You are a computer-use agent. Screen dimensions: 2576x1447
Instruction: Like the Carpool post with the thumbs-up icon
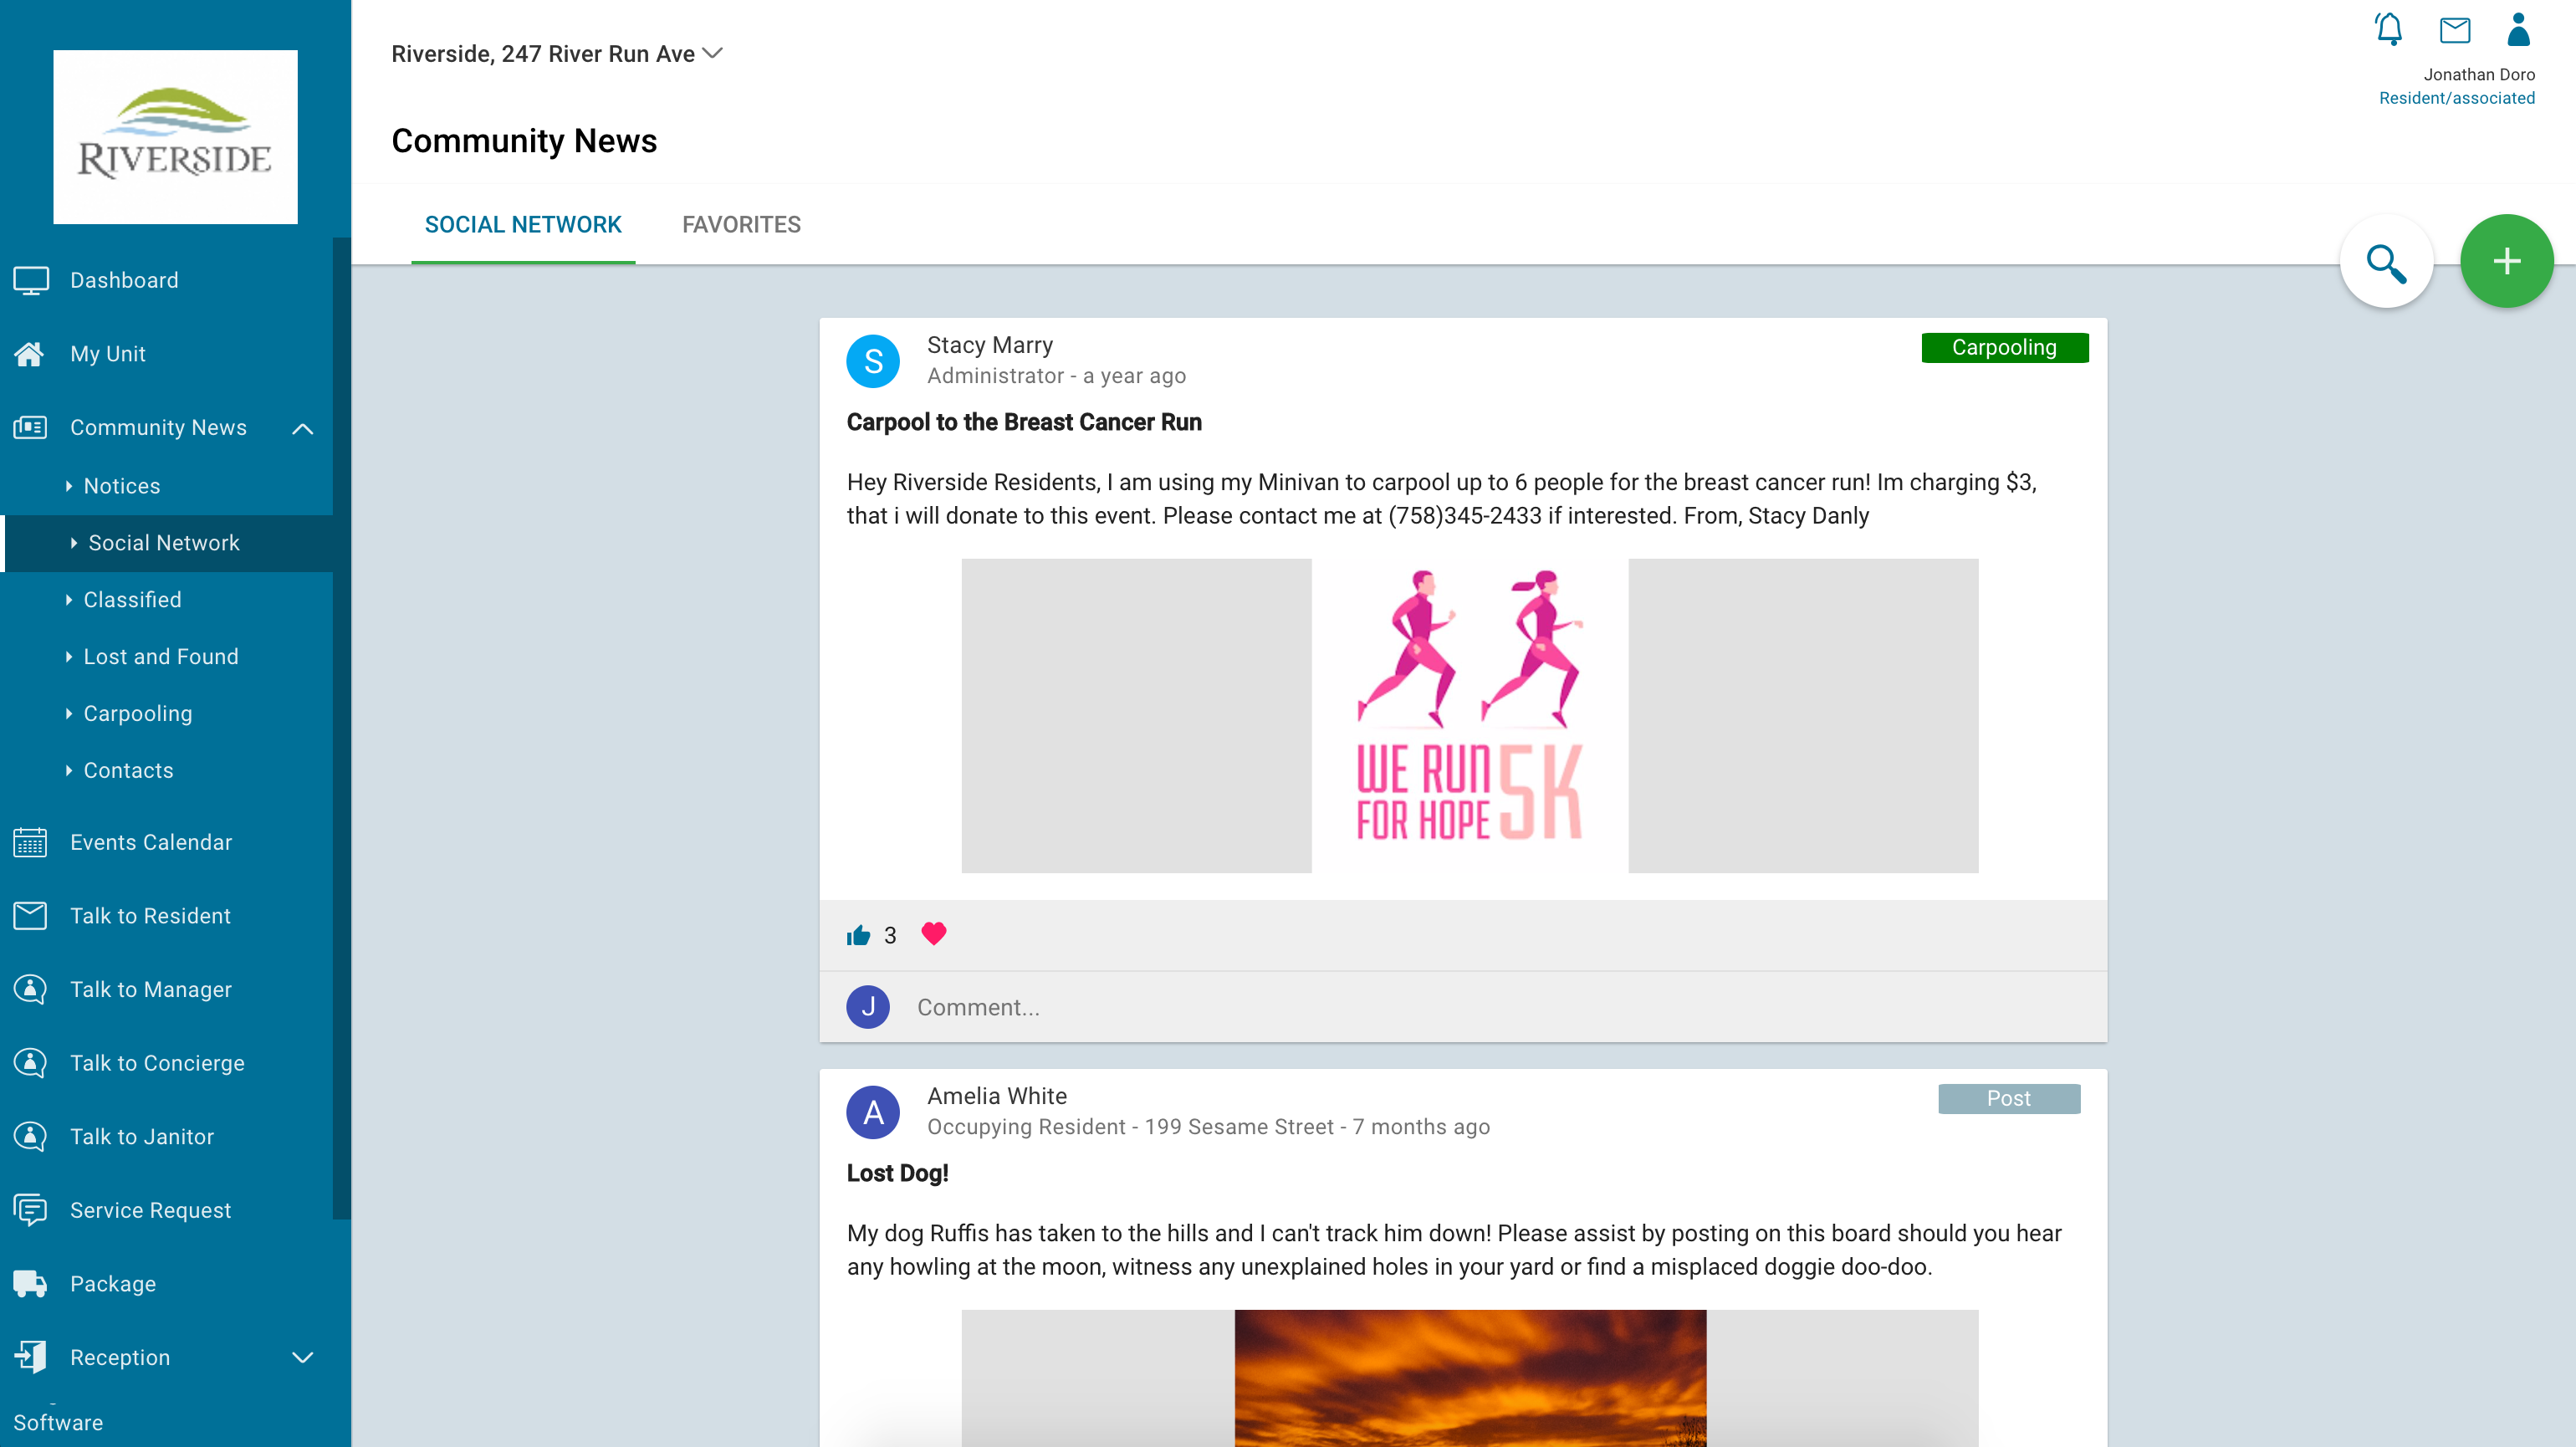[858, 935]
